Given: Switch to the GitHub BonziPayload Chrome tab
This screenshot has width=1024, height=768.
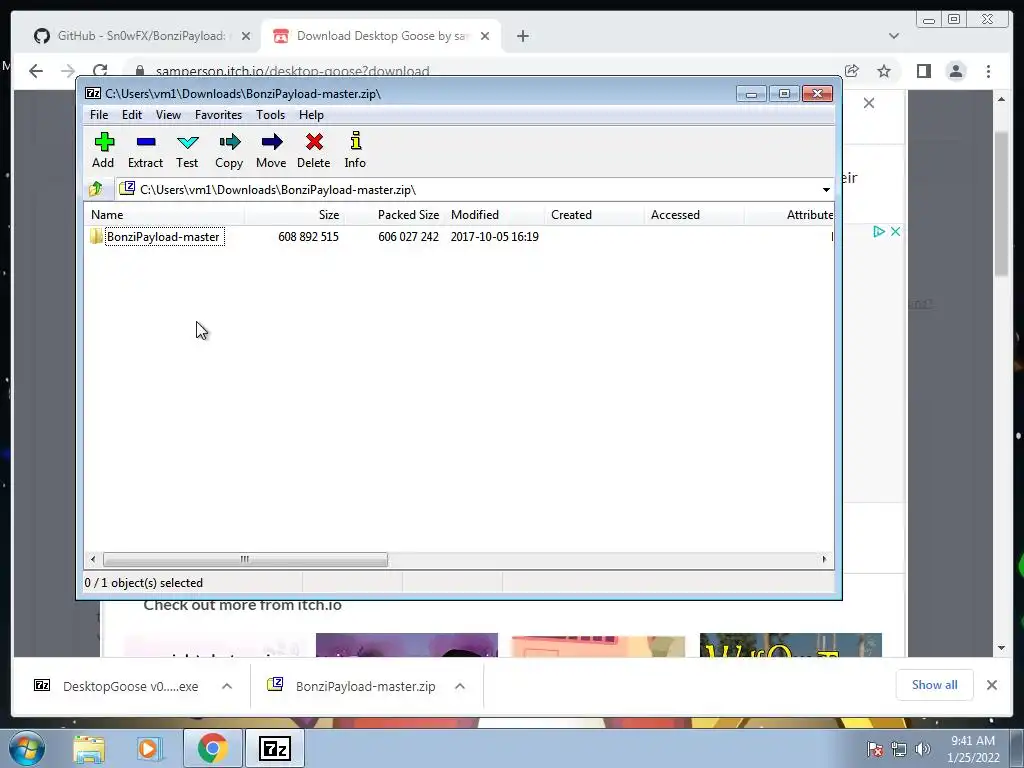Looking at the screenshot, I should tap(140, 36).
